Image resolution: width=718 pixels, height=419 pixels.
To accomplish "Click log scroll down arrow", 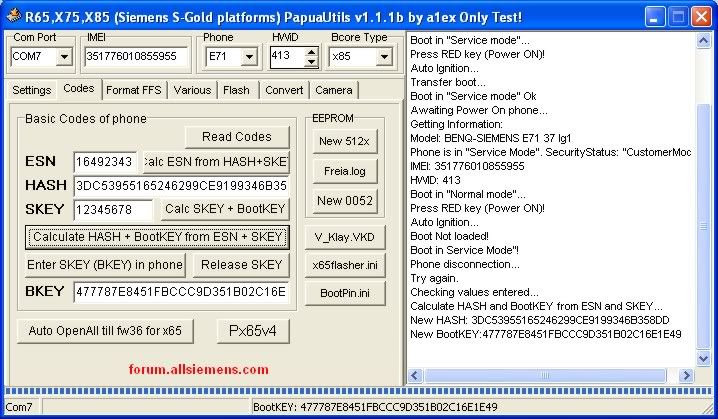I will coord(703,358).
